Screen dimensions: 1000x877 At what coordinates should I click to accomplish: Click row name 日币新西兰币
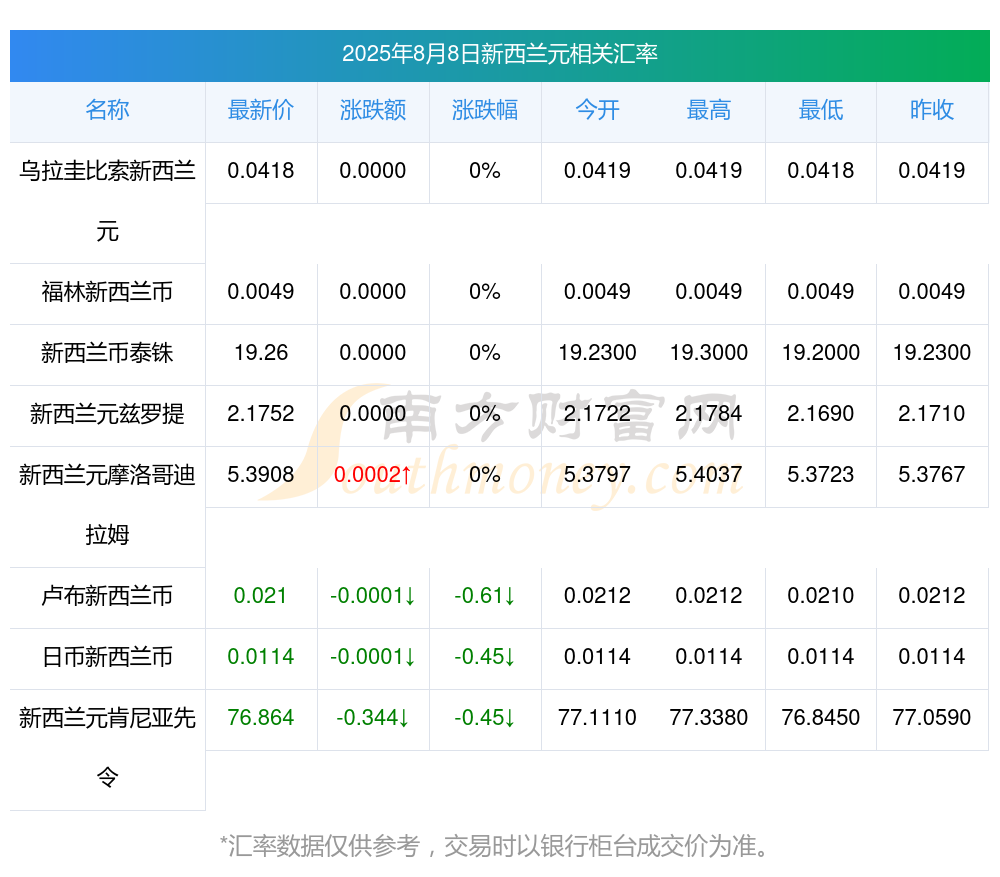coord(107,657)
